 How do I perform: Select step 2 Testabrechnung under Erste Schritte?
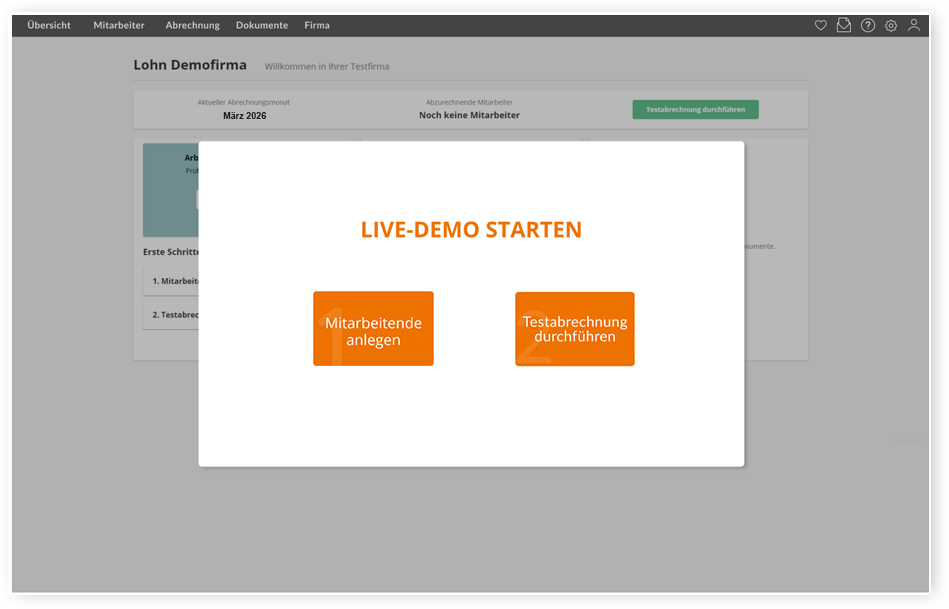(172, 315)
